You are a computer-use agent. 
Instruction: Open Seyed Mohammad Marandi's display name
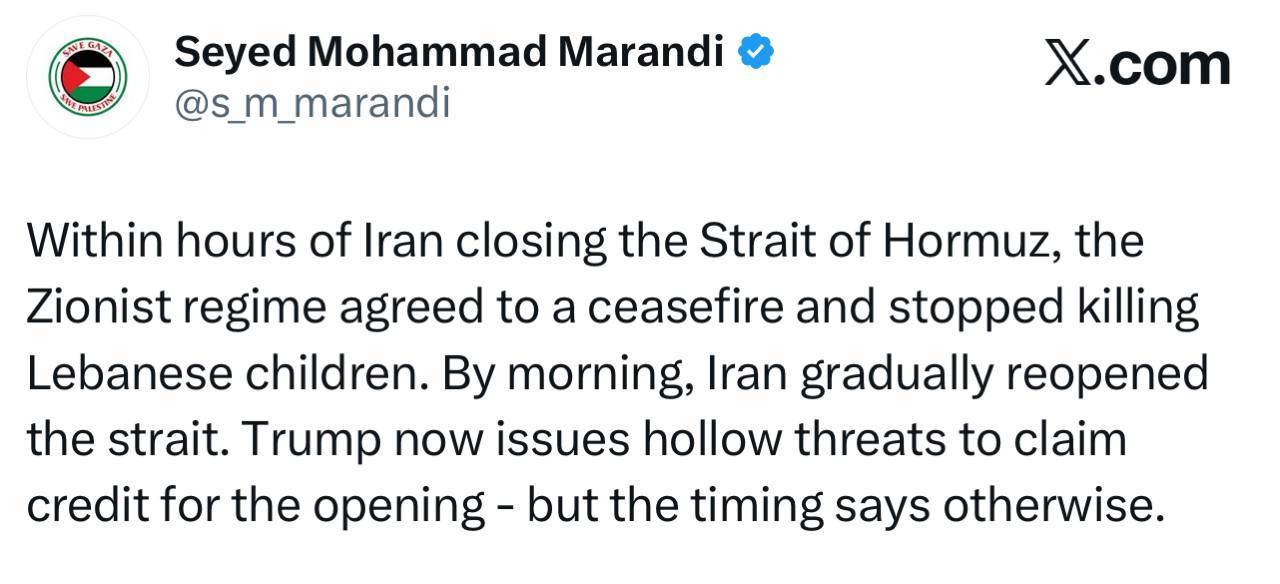coord(449,52)
